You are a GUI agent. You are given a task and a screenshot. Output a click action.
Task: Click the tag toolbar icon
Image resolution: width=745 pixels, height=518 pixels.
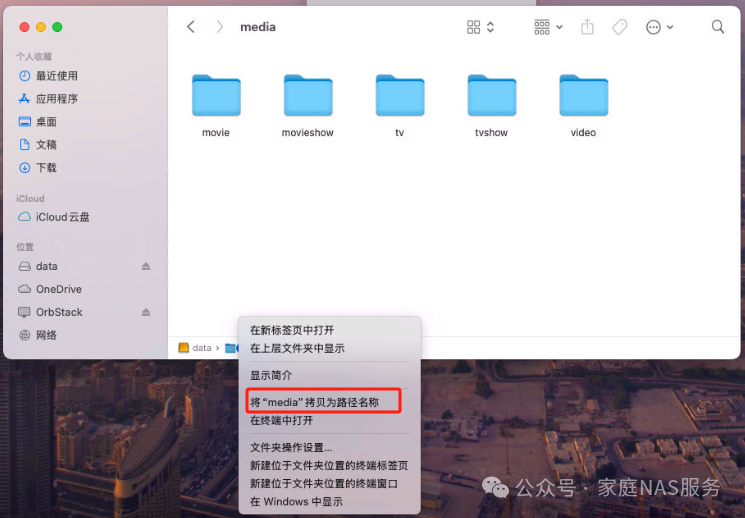620,27
